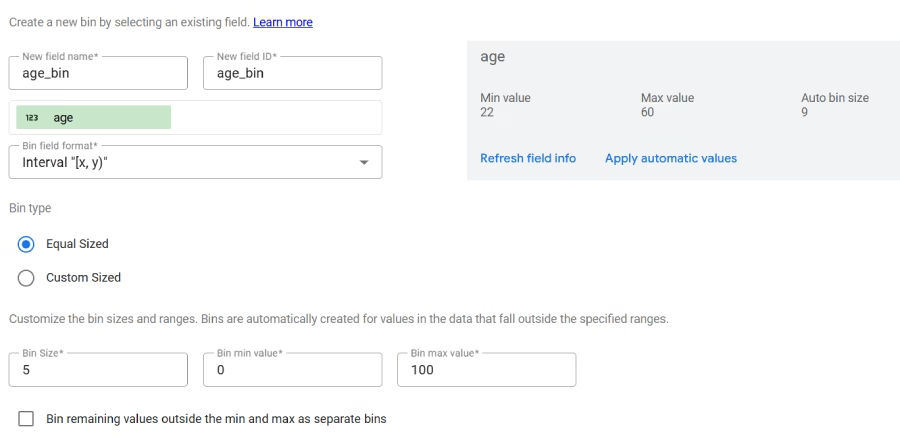
Task: Choose the Custom Sized radio button
Action: coord(26,278)
